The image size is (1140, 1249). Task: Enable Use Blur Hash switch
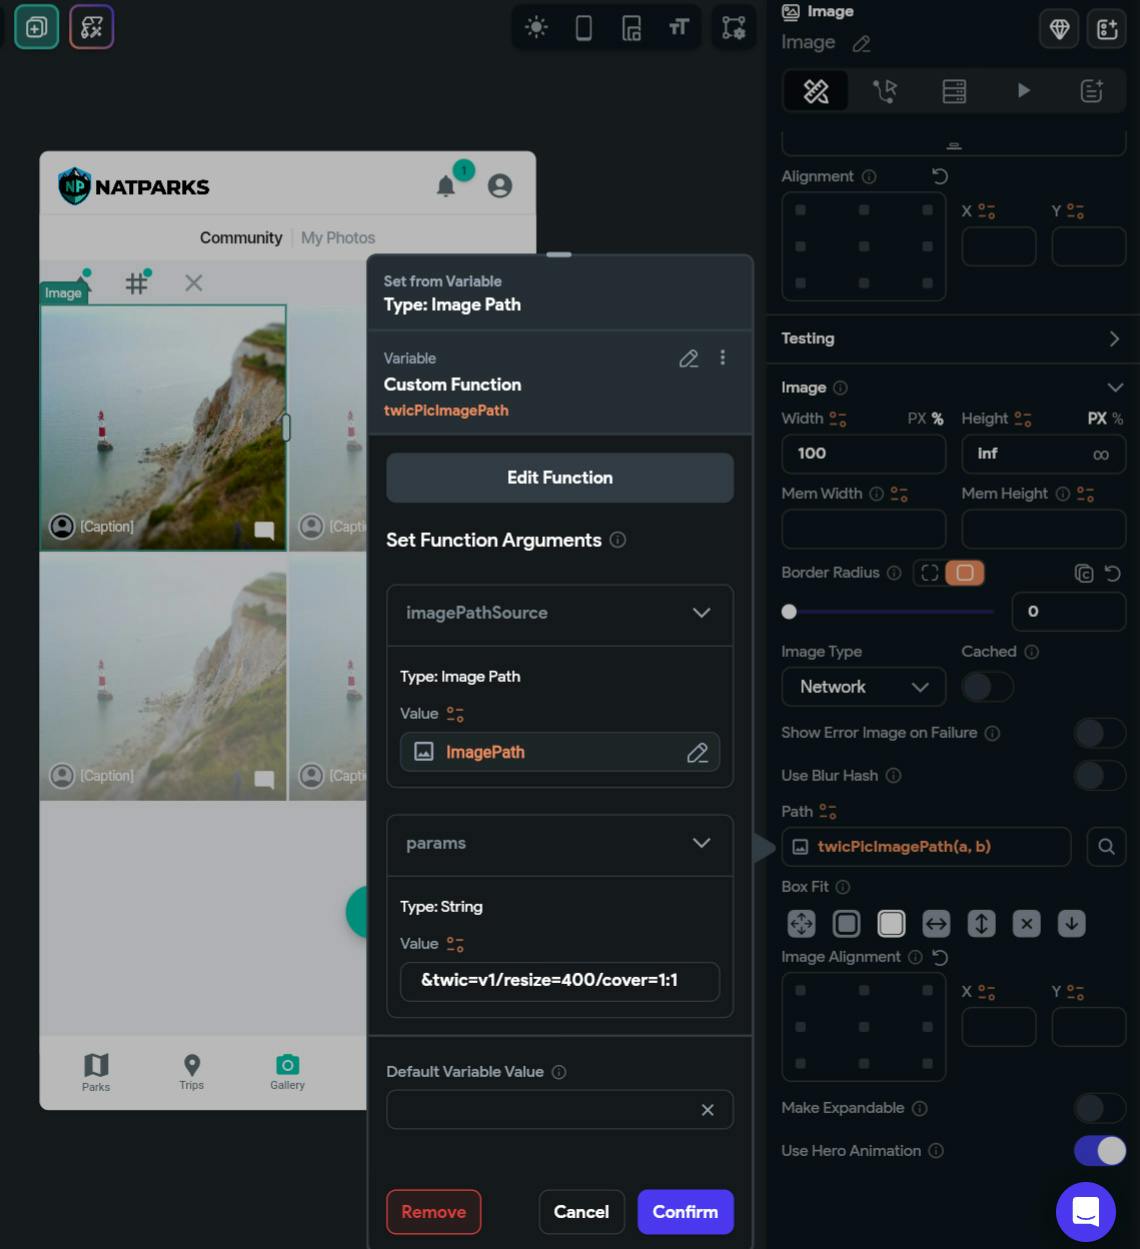tap(1100, 776)
